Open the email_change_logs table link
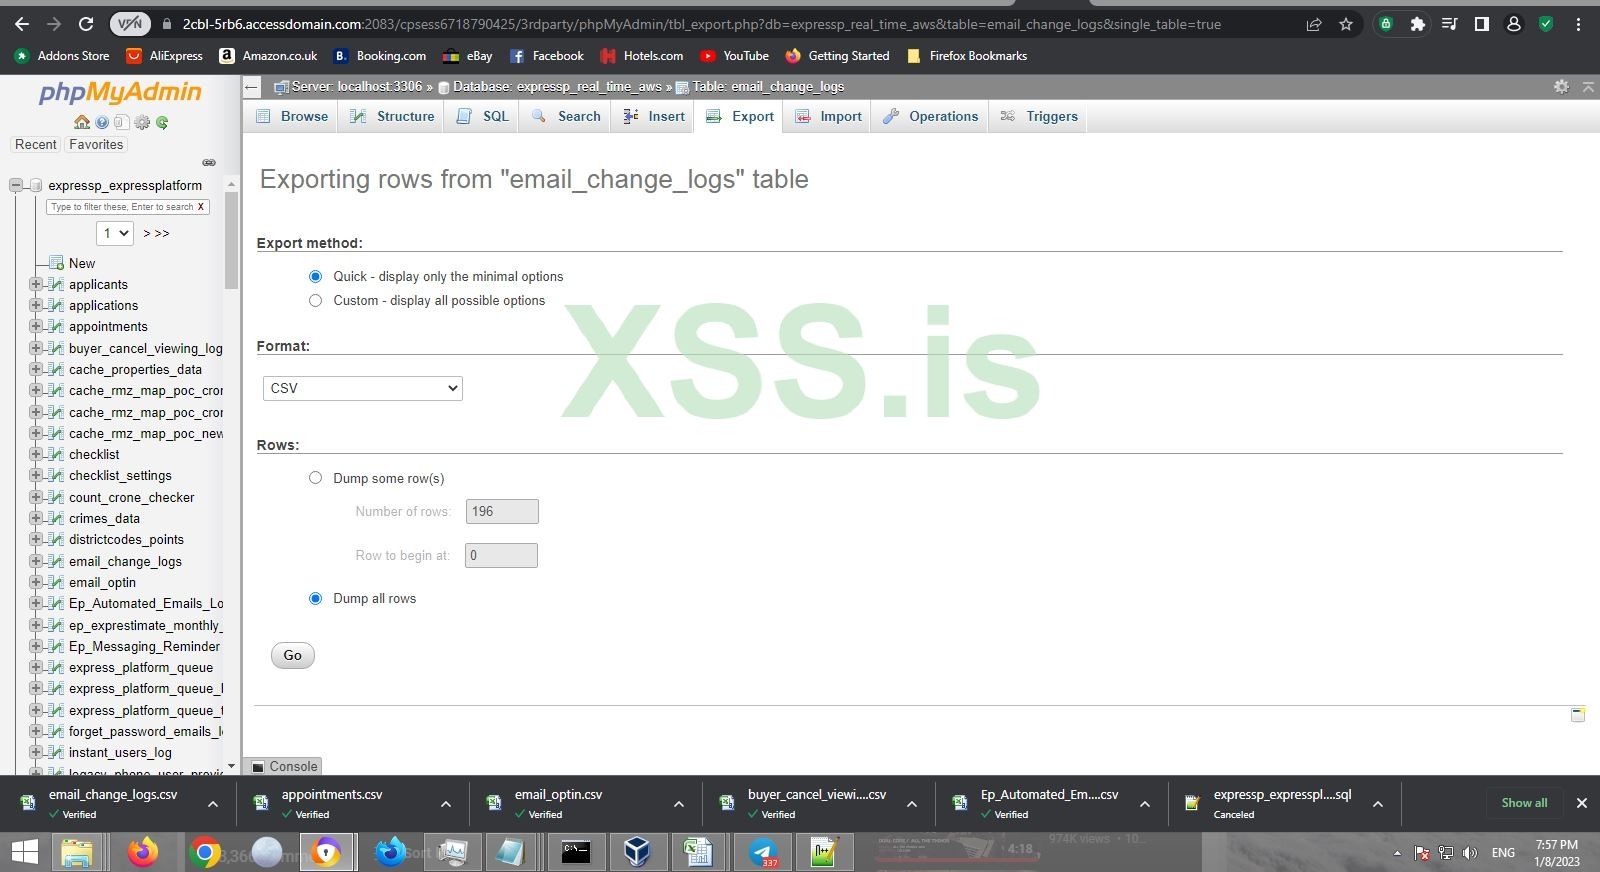 tap(125, 561)
